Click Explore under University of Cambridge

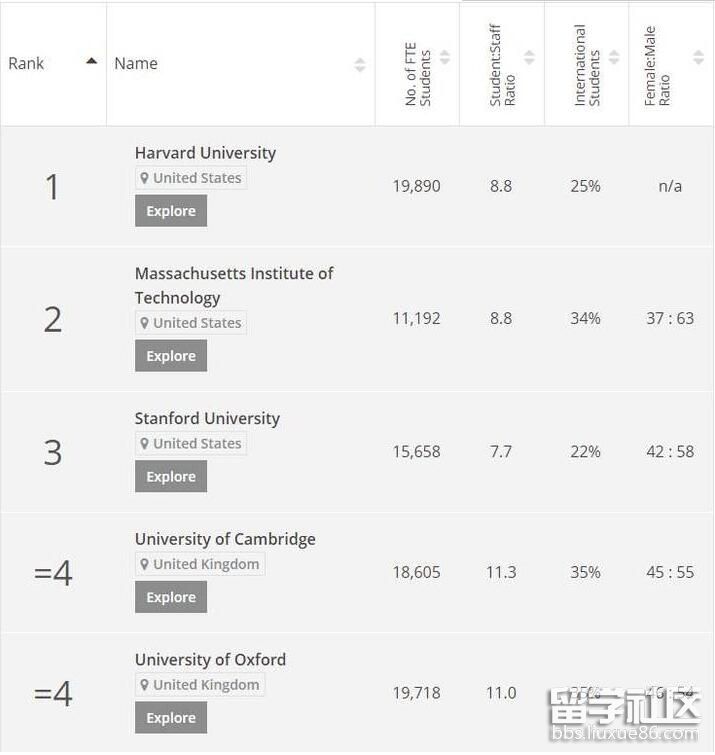[171, 598]
